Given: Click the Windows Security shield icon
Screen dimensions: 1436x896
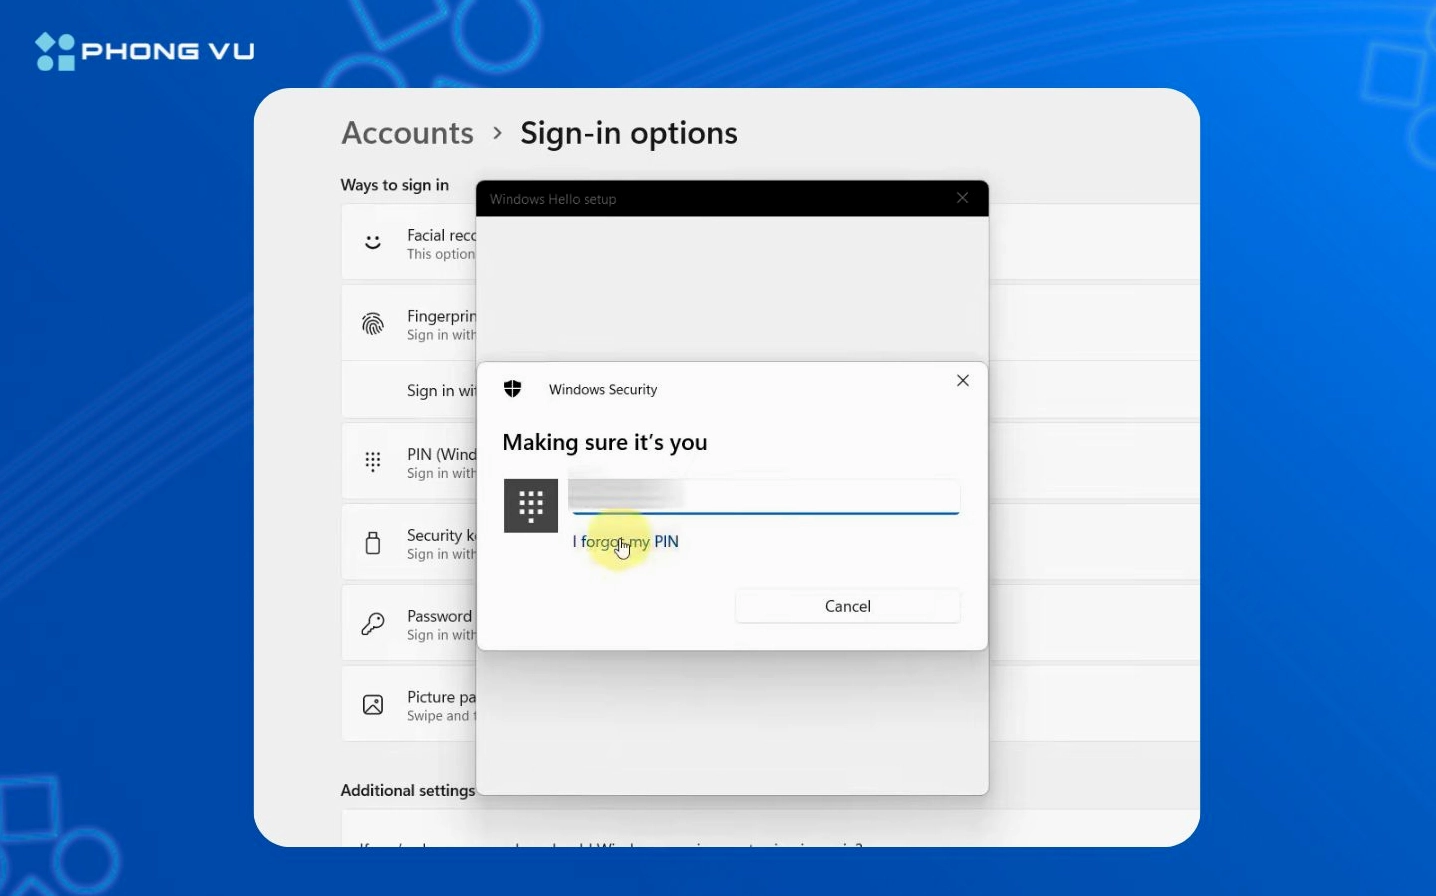Looking at the screenshot, I should point(513,389).
